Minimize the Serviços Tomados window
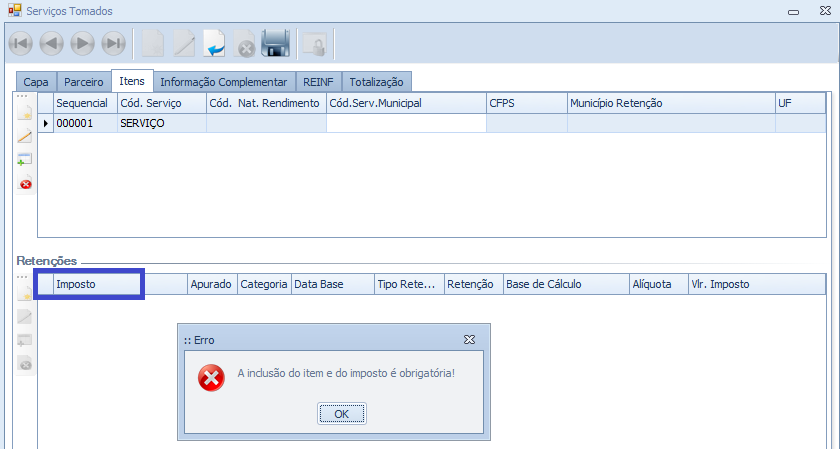This screenshot has width=840, height=449. pos(793,11)
